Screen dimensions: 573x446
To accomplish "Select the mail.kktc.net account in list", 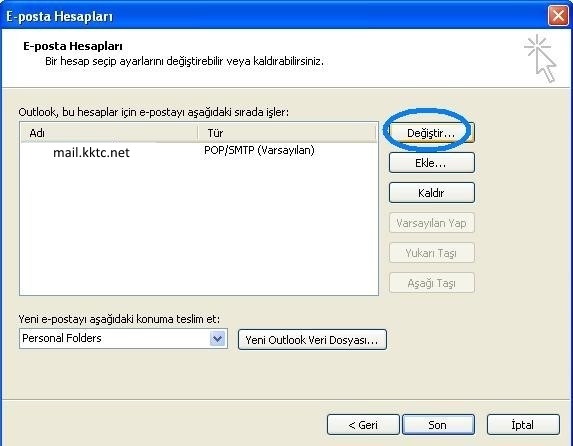I will click(x=91, y=152).
